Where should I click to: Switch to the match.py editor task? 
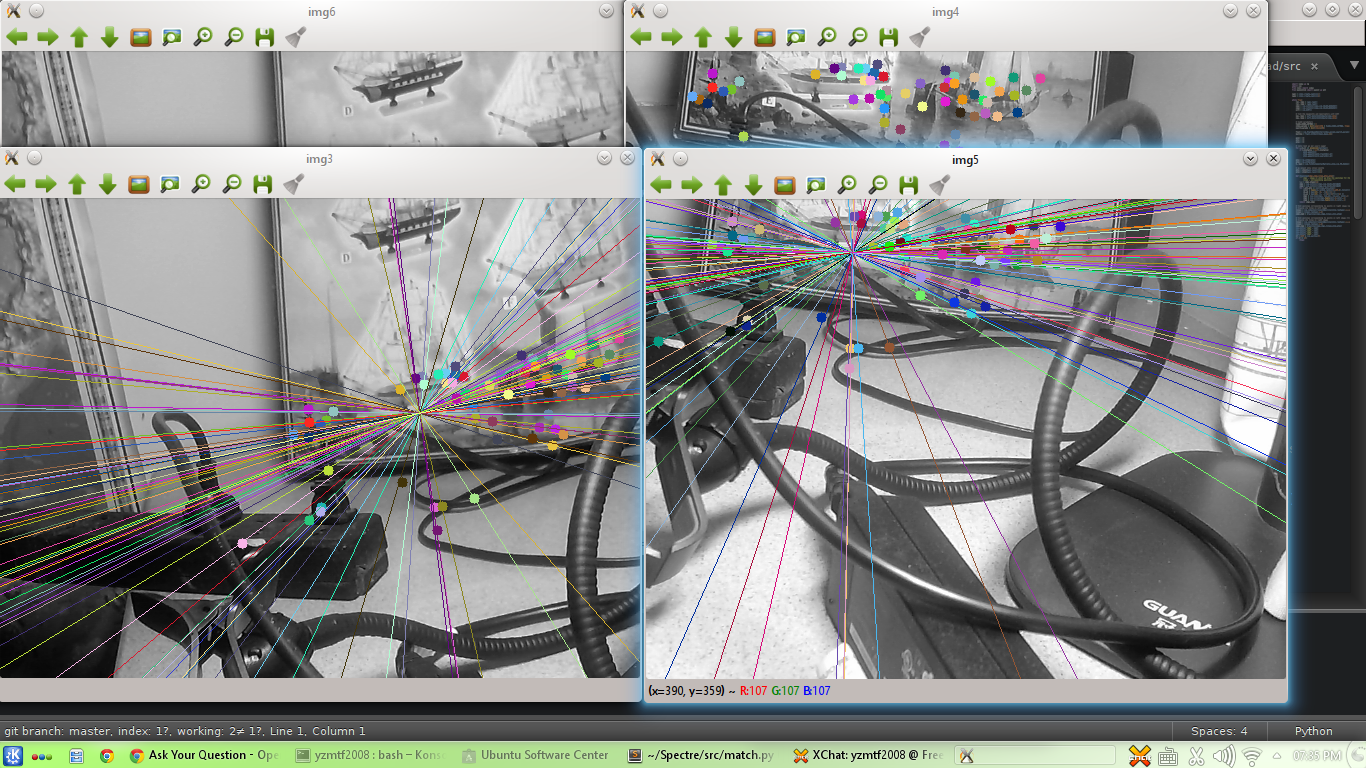pyautogui.click(x=701, y=755)
